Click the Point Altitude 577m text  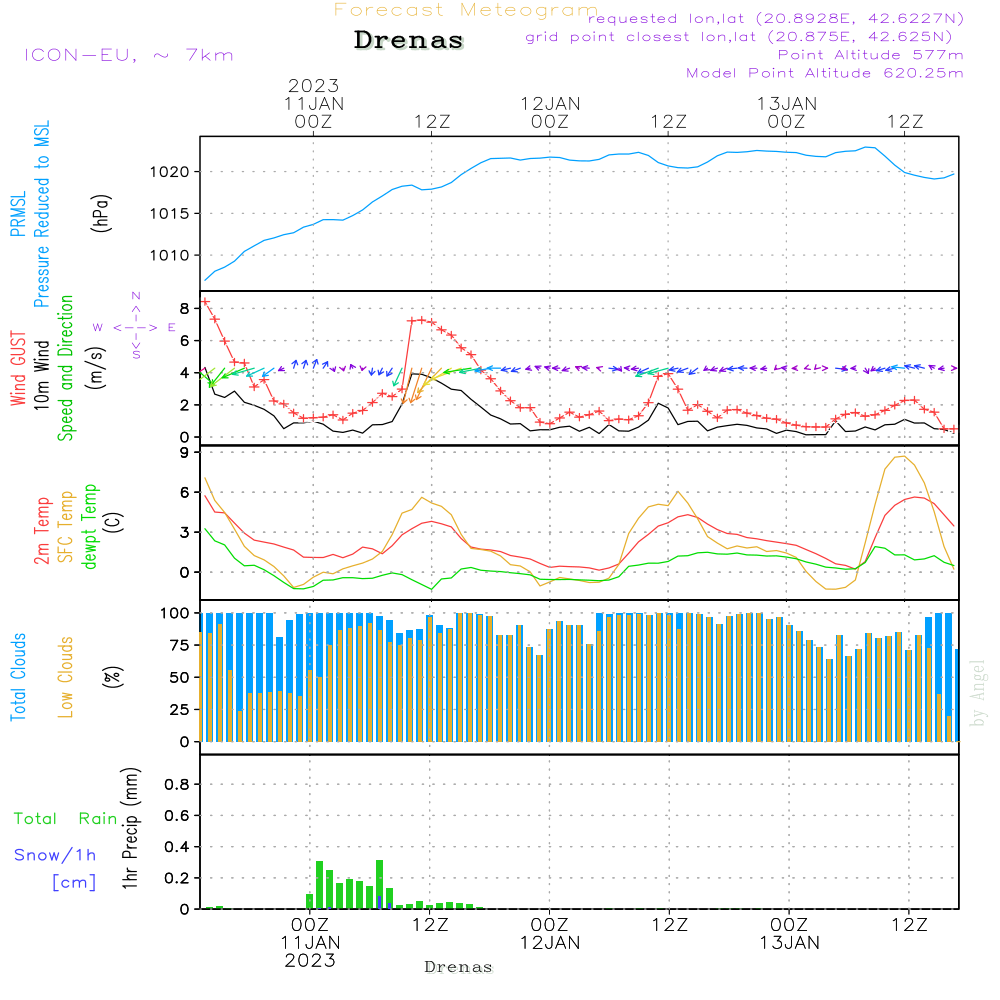(871, 55)
